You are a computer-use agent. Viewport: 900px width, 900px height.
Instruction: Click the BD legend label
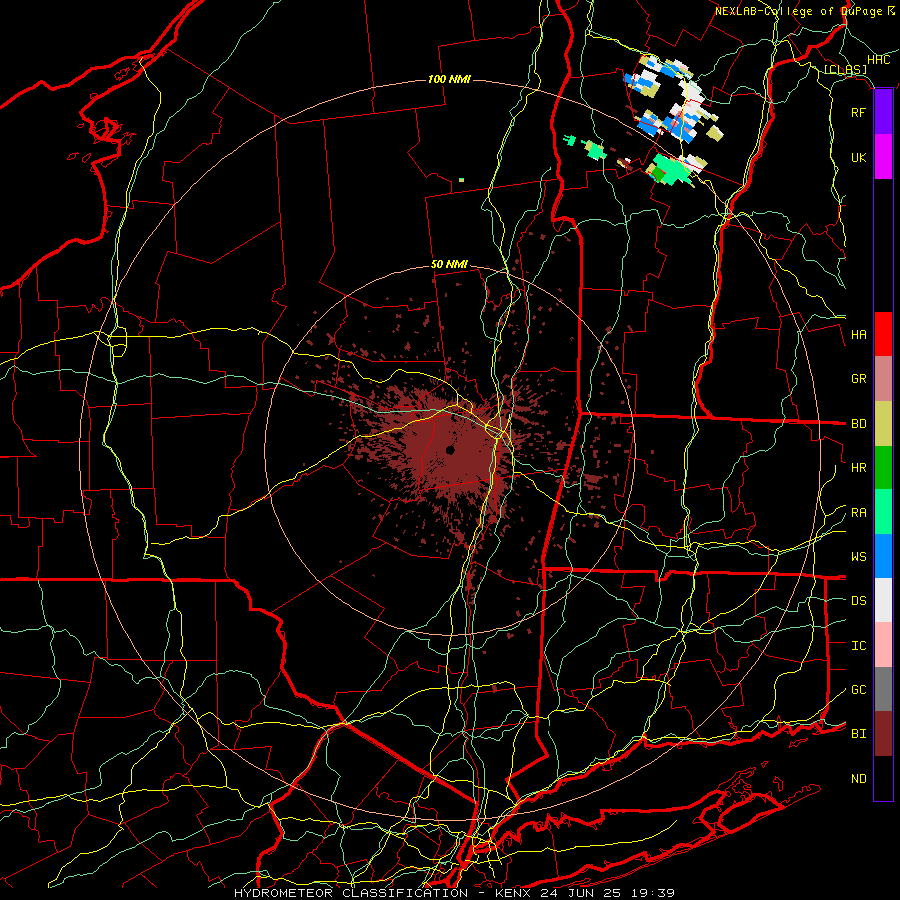click(x=858, y=424)
